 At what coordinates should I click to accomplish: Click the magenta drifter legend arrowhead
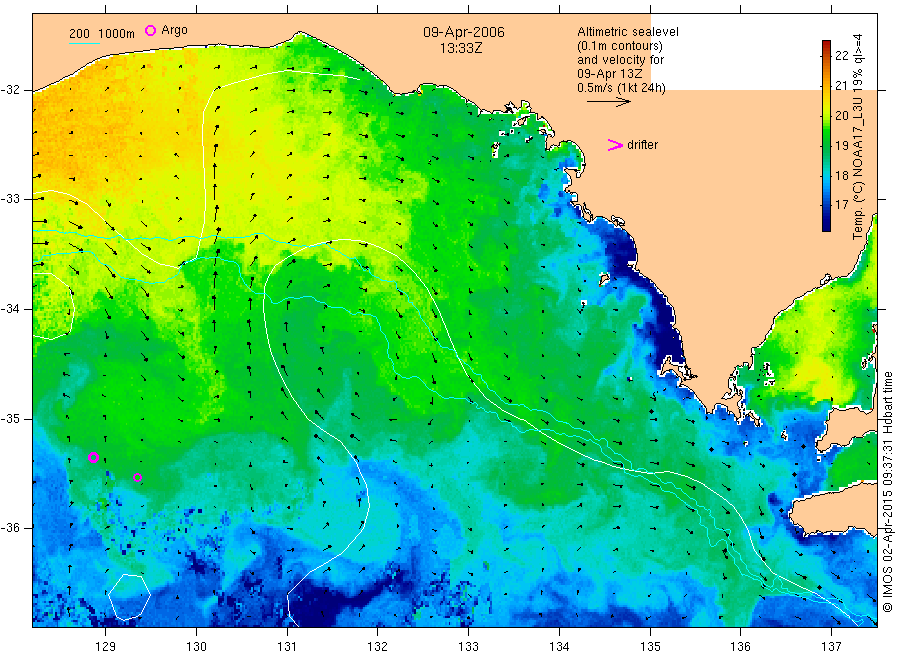tap(615, 145)
